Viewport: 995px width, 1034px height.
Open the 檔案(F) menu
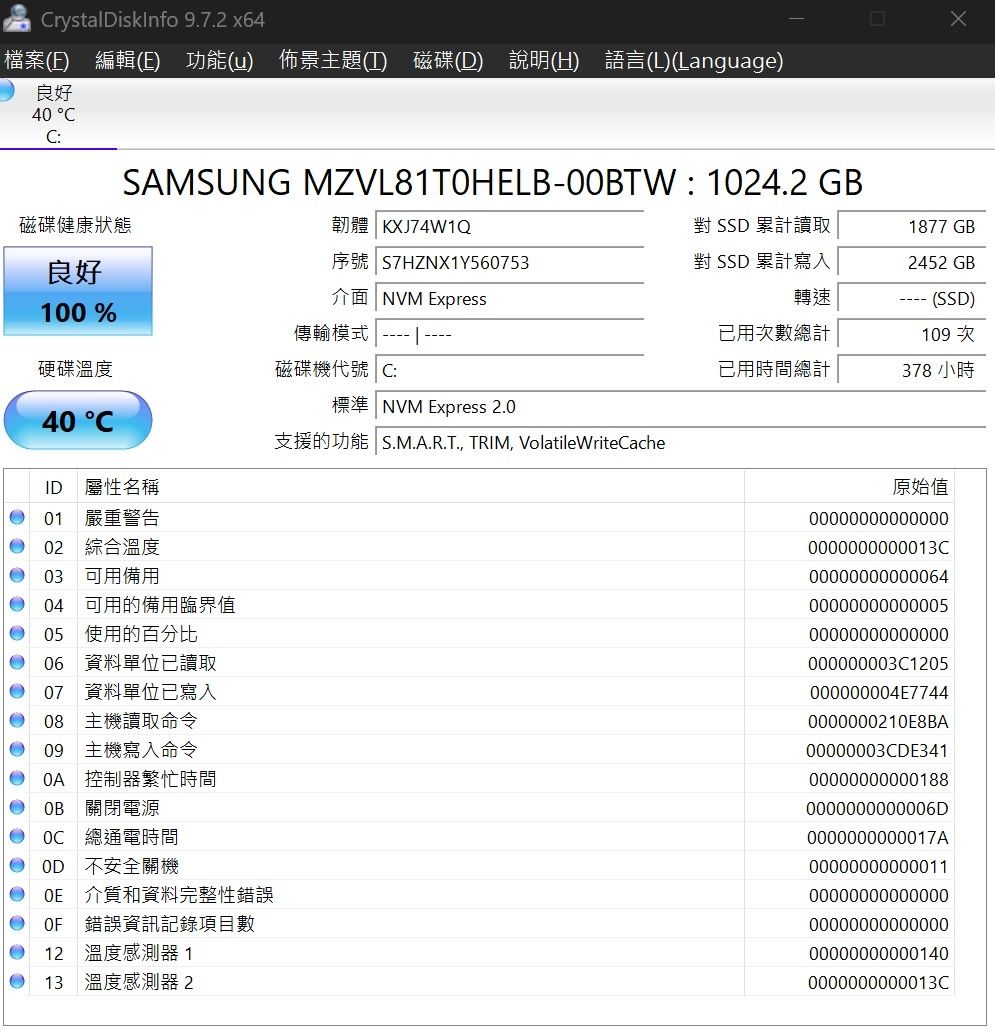[x=37, y=61]
